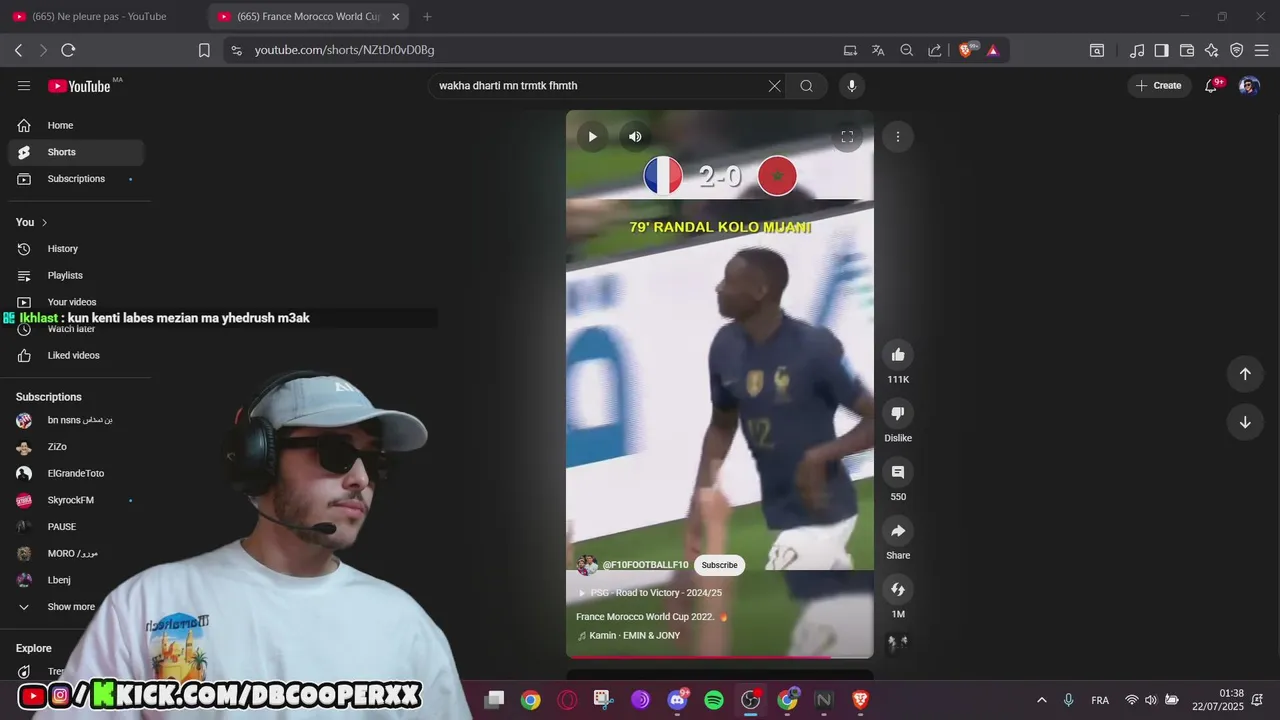Image resolution: width=1280 pixels, height=720 pixels.
Task: Click the Create button
Action: click(1158, 86)
